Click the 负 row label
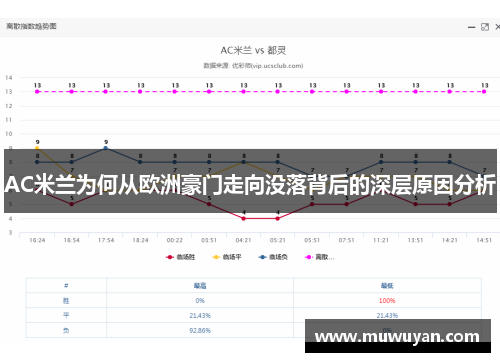Viewport: 500px width, 362px height. click(x=66, y=330)
